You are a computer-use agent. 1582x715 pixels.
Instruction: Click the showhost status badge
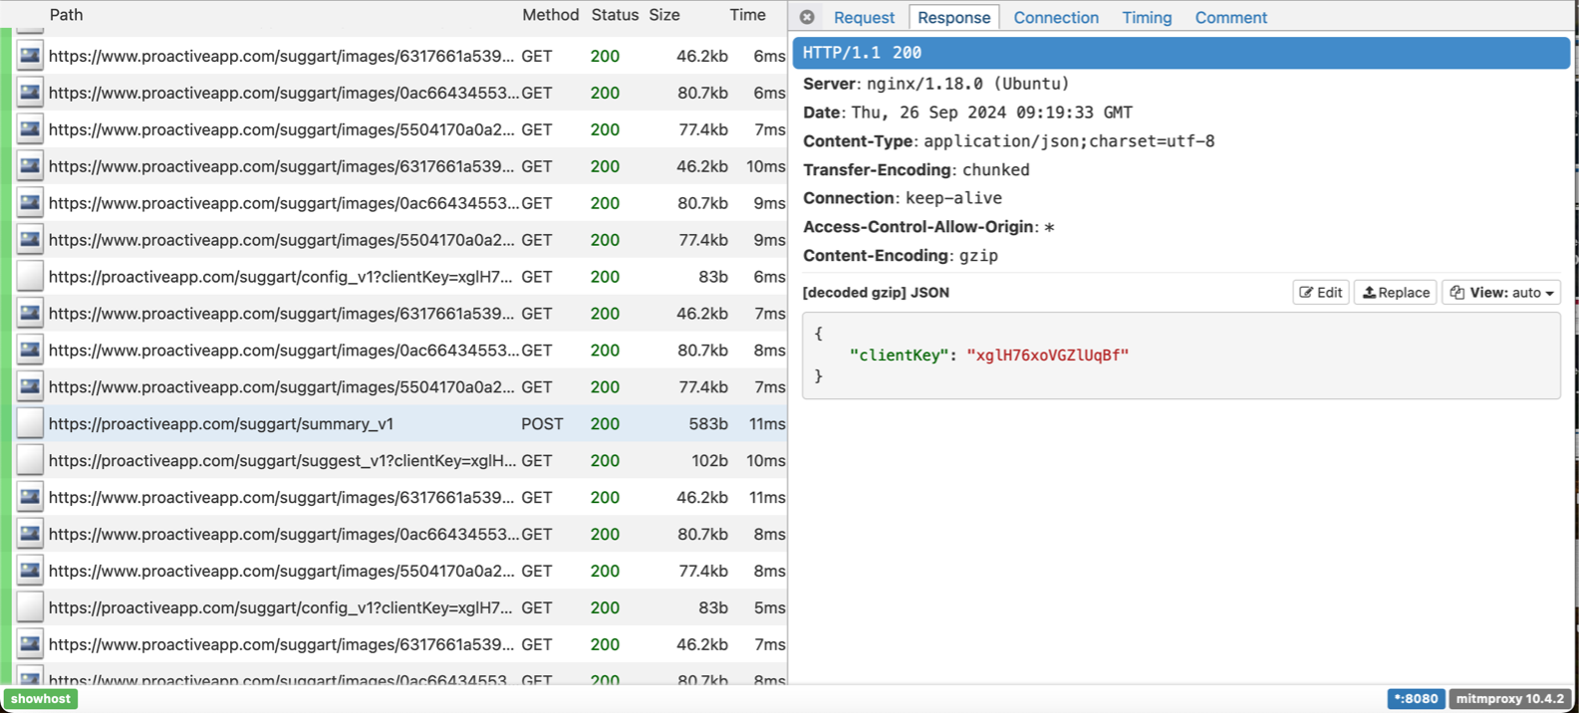click(x=41, y=699)
